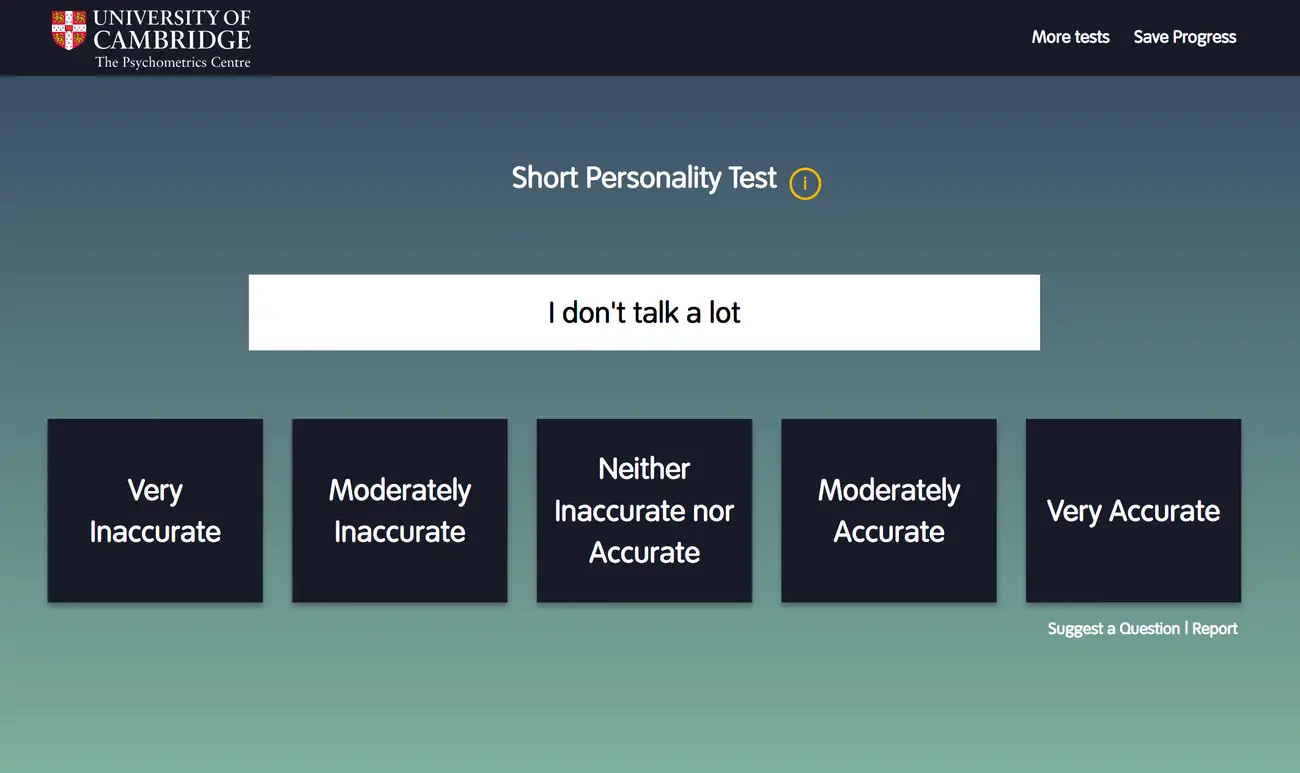Click the Short Personality Test heading
This screenshot has height=773, width=1300.
(x=644, y=178)
